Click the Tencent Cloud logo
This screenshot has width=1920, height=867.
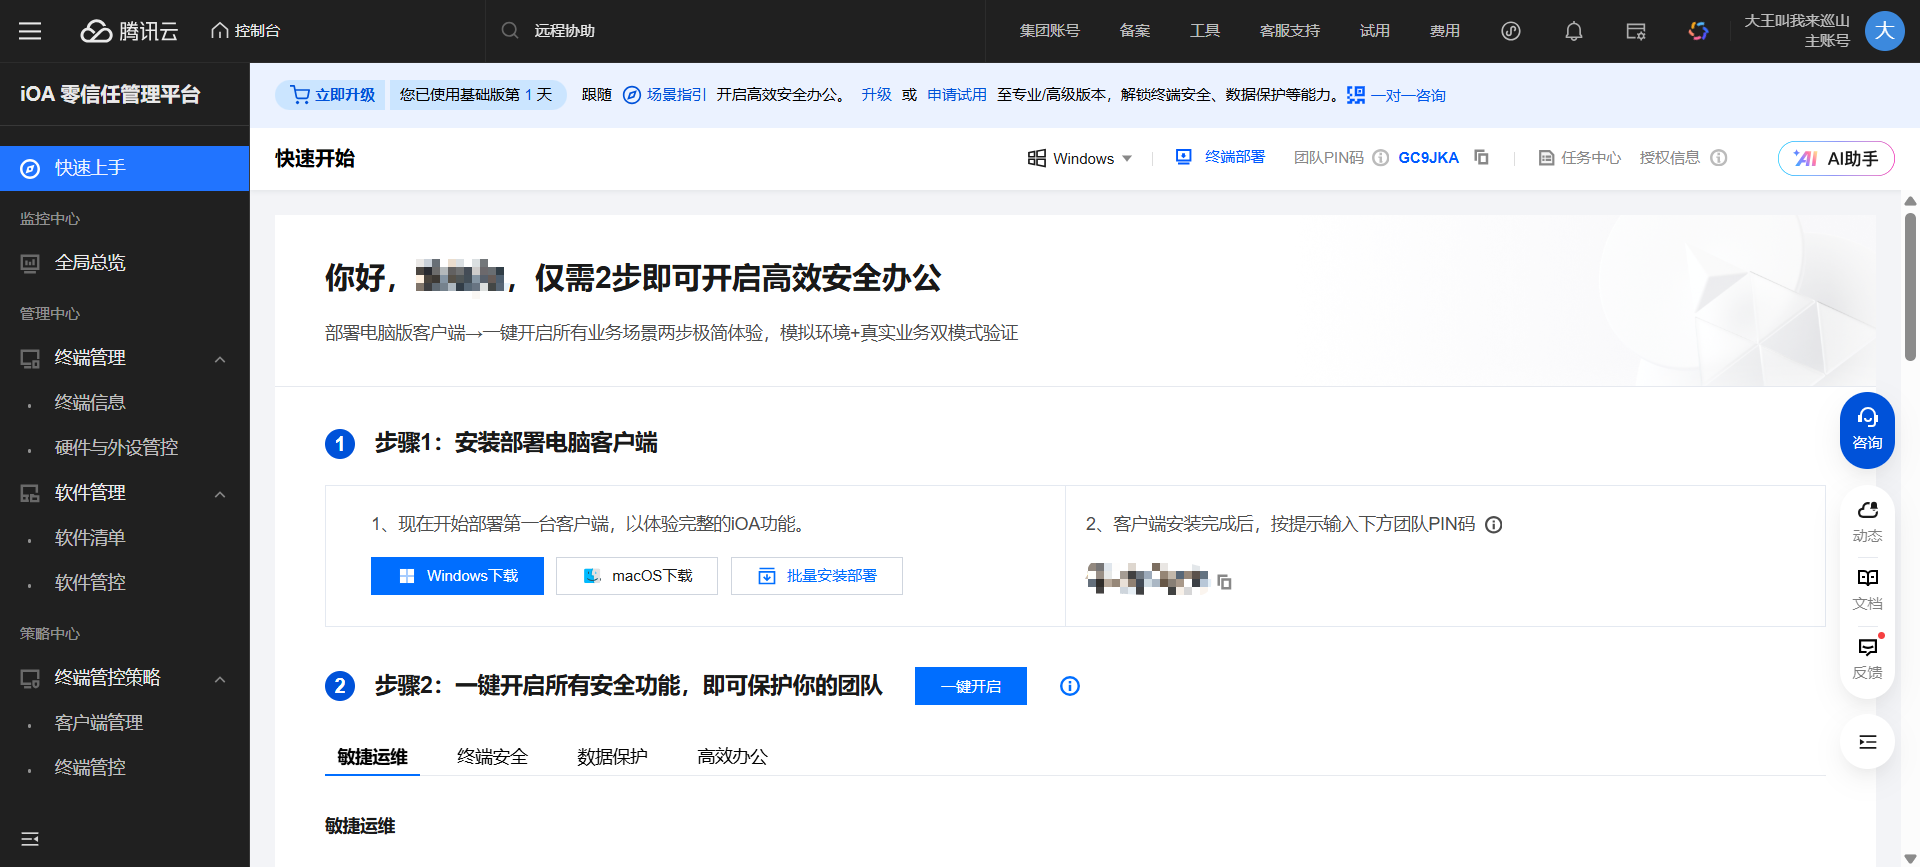tap(129, 31)
